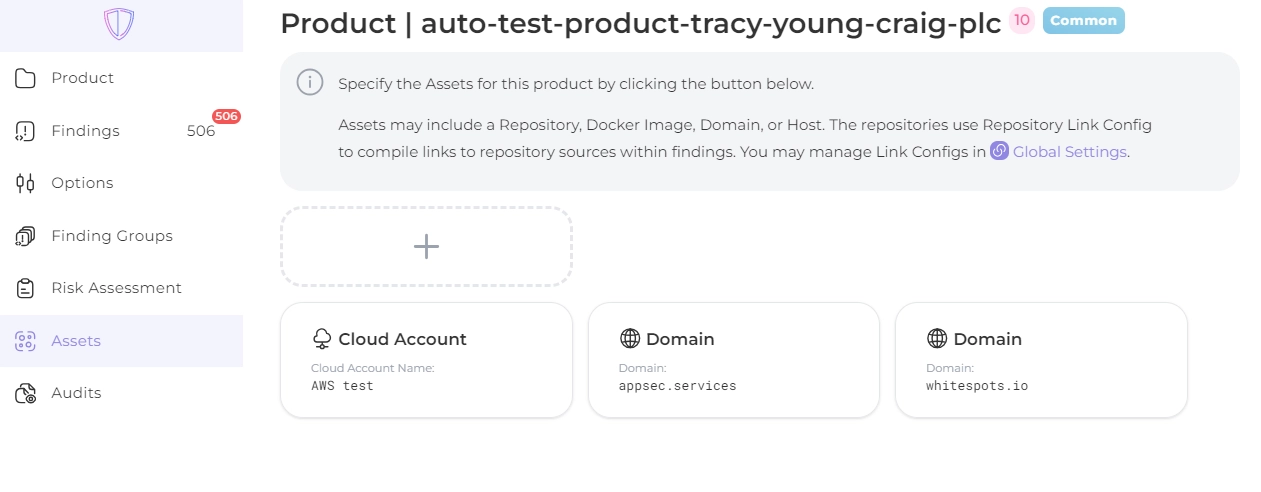Go to Risk Assessment section
The image size is (1261, 492).
point(116,288)
